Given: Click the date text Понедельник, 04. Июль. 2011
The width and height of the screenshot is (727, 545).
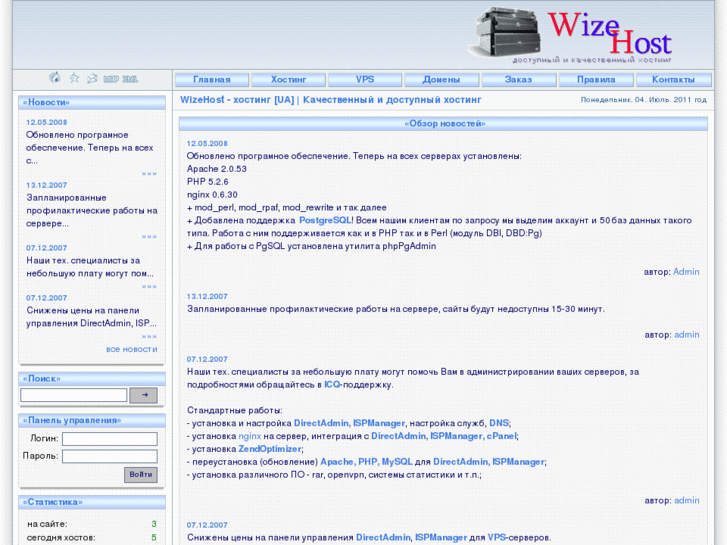Looking at the screenshot, I should (x=644, y=100).
